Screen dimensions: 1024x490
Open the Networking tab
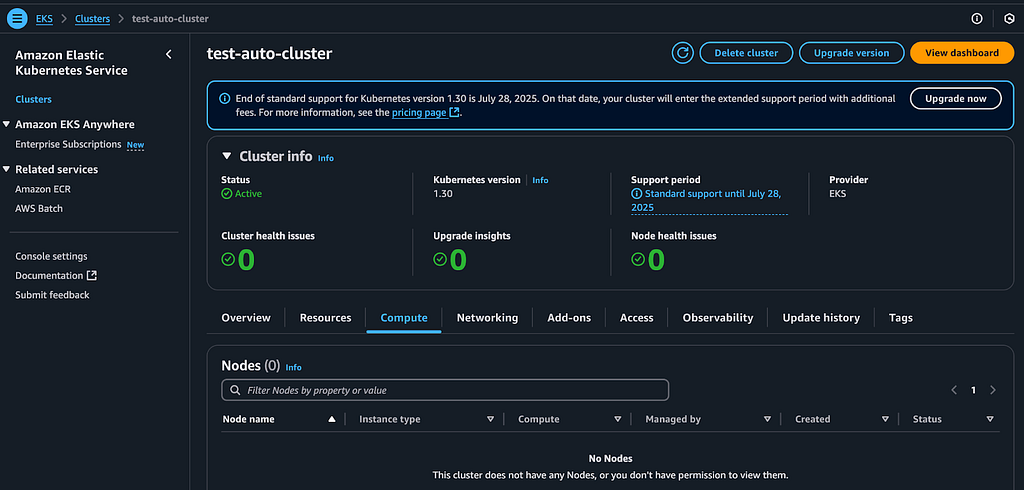click(x=487, y=318)
